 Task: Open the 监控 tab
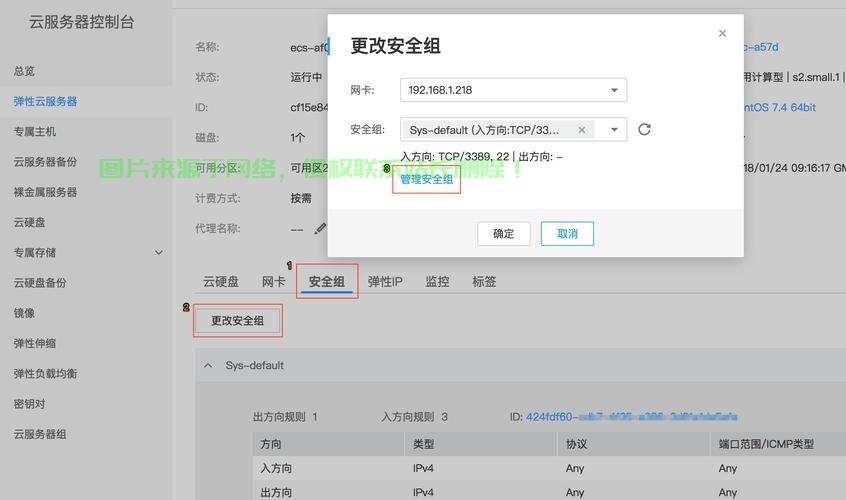(x=437, y=282)
